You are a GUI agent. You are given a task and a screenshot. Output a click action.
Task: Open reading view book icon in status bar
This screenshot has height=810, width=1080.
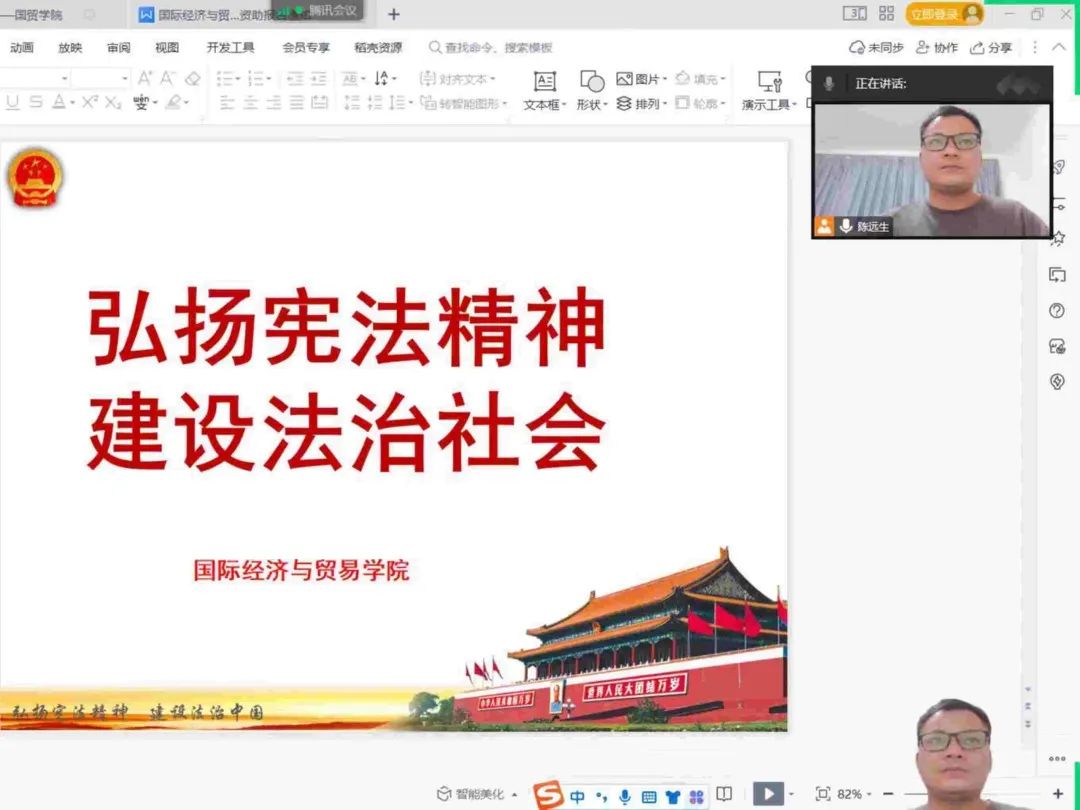(724, 795)
